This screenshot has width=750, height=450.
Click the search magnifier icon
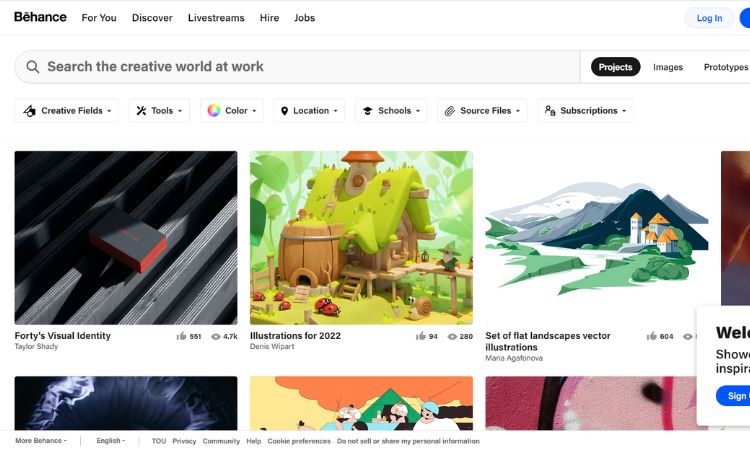coord(33,66)
